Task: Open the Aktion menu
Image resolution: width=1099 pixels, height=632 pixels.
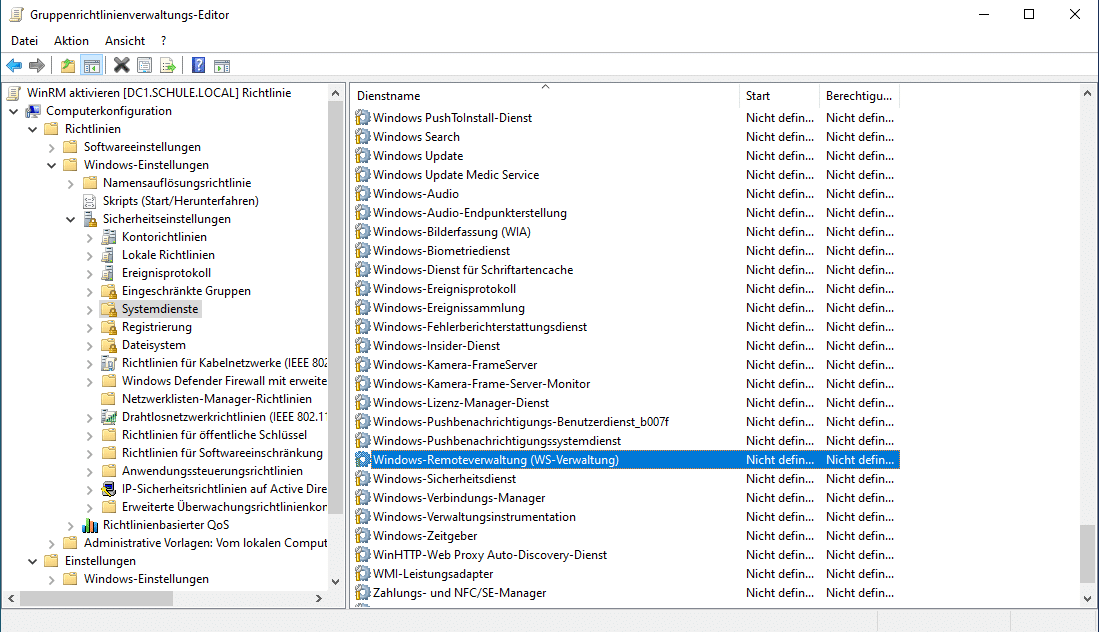Action: click(x=70, y=40)
